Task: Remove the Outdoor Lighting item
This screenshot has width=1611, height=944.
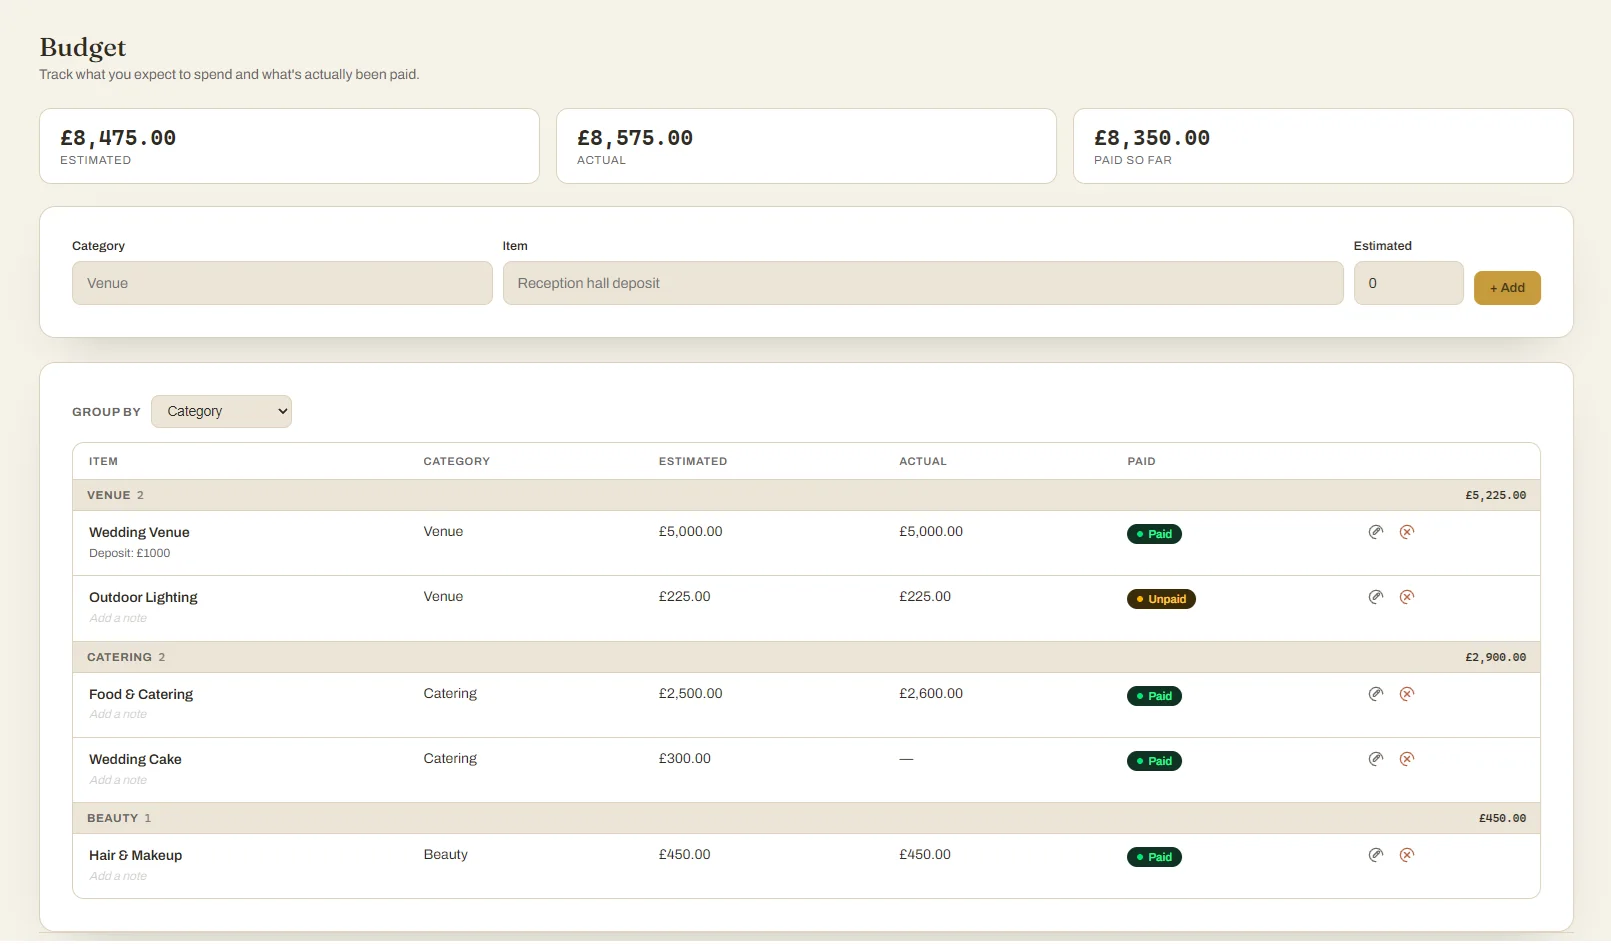Action: (1407, 597)
